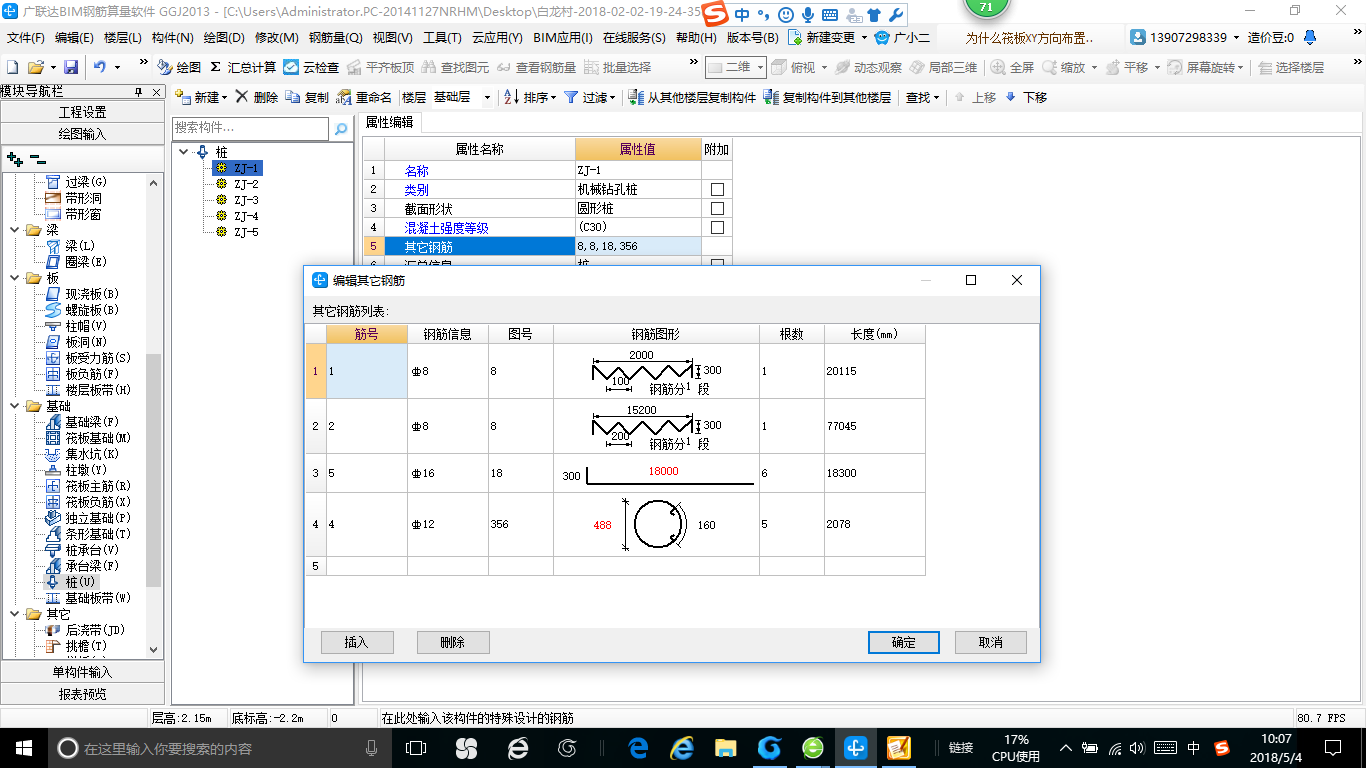The height and width of the screenshot is (768, 1366).
Task: Click 其它钢筋 value 8,8,18,356
Action: 638,246
